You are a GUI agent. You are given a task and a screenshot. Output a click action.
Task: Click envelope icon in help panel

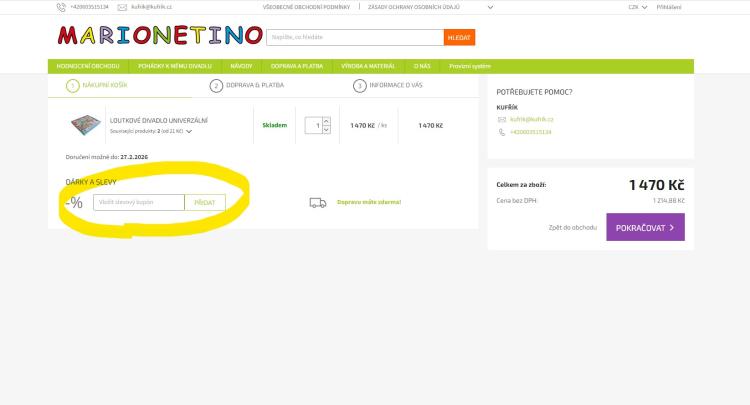tap(502, 119)
